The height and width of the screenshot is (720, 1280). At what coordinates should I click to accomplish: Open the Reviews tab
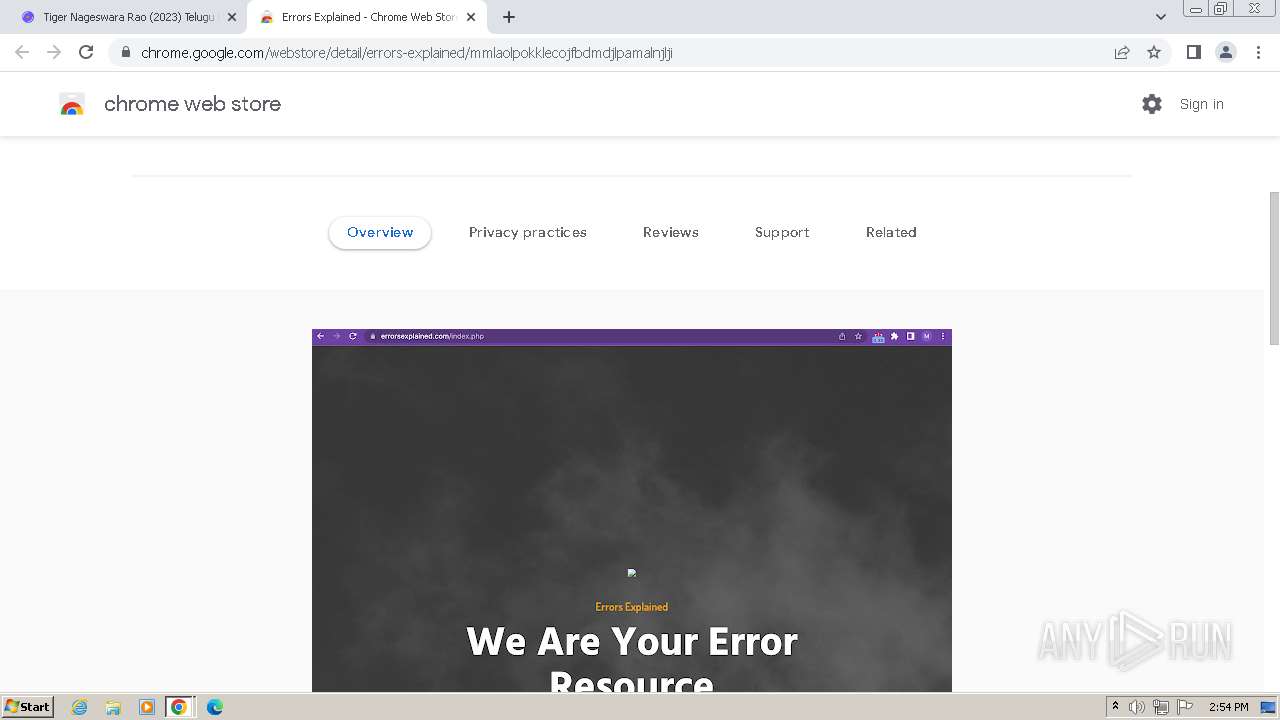[x=671, y=232]
